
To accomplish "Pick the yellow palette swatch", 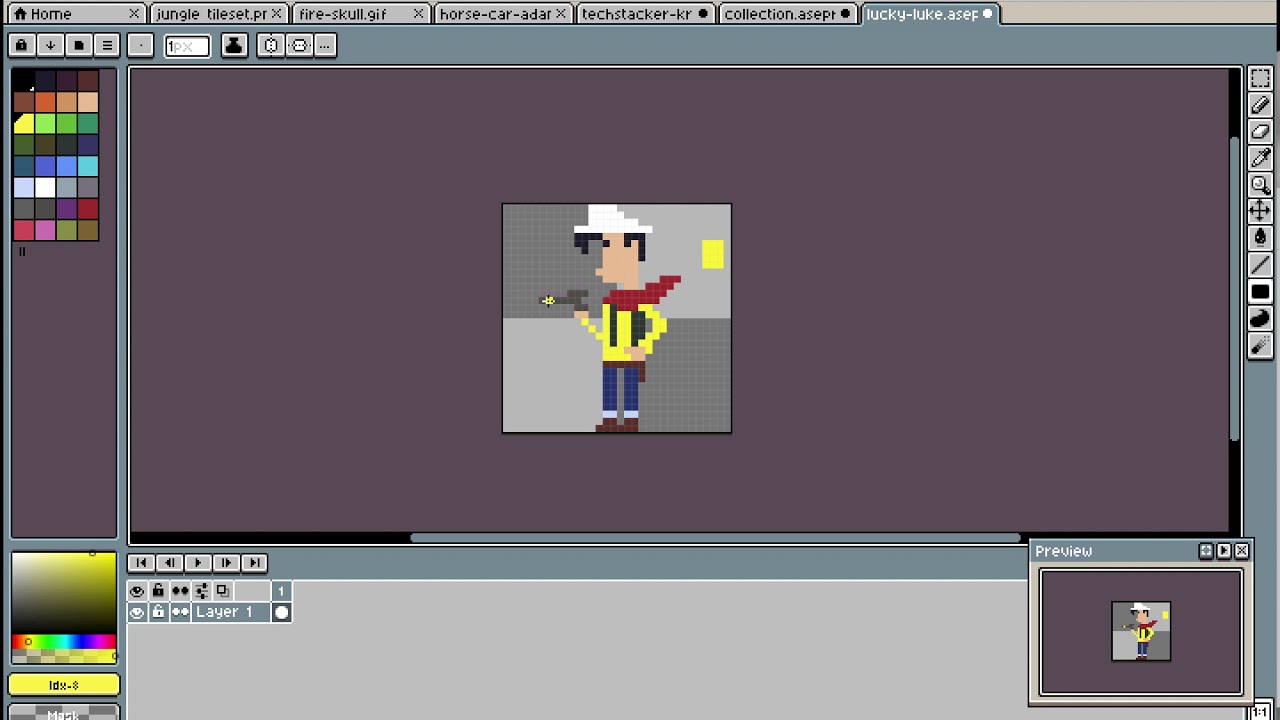I will (24, 123).
